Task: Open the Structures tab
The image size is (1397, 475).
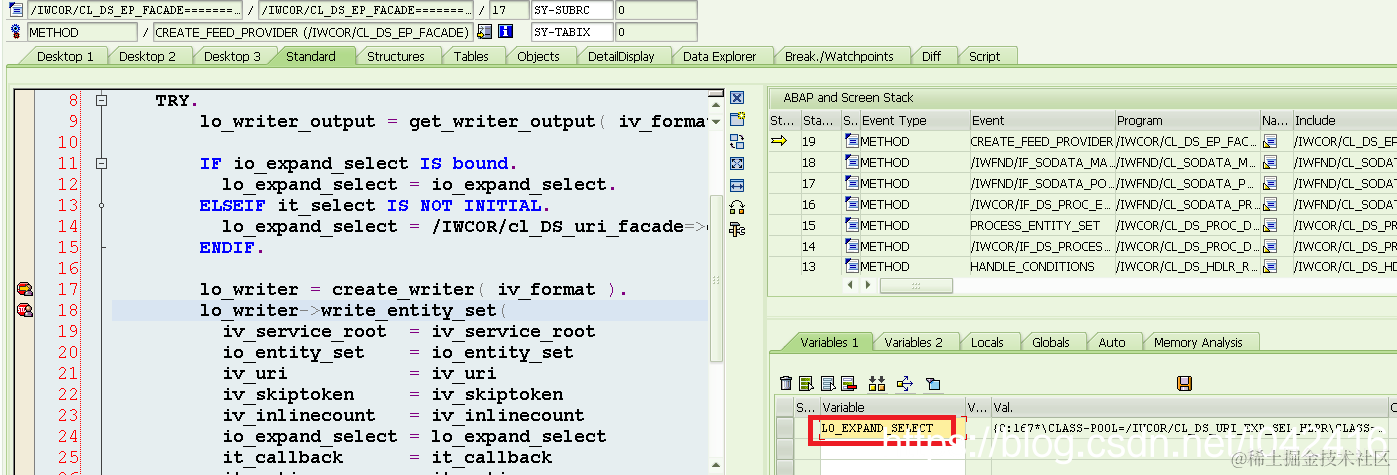Action: tap(396, 57)
